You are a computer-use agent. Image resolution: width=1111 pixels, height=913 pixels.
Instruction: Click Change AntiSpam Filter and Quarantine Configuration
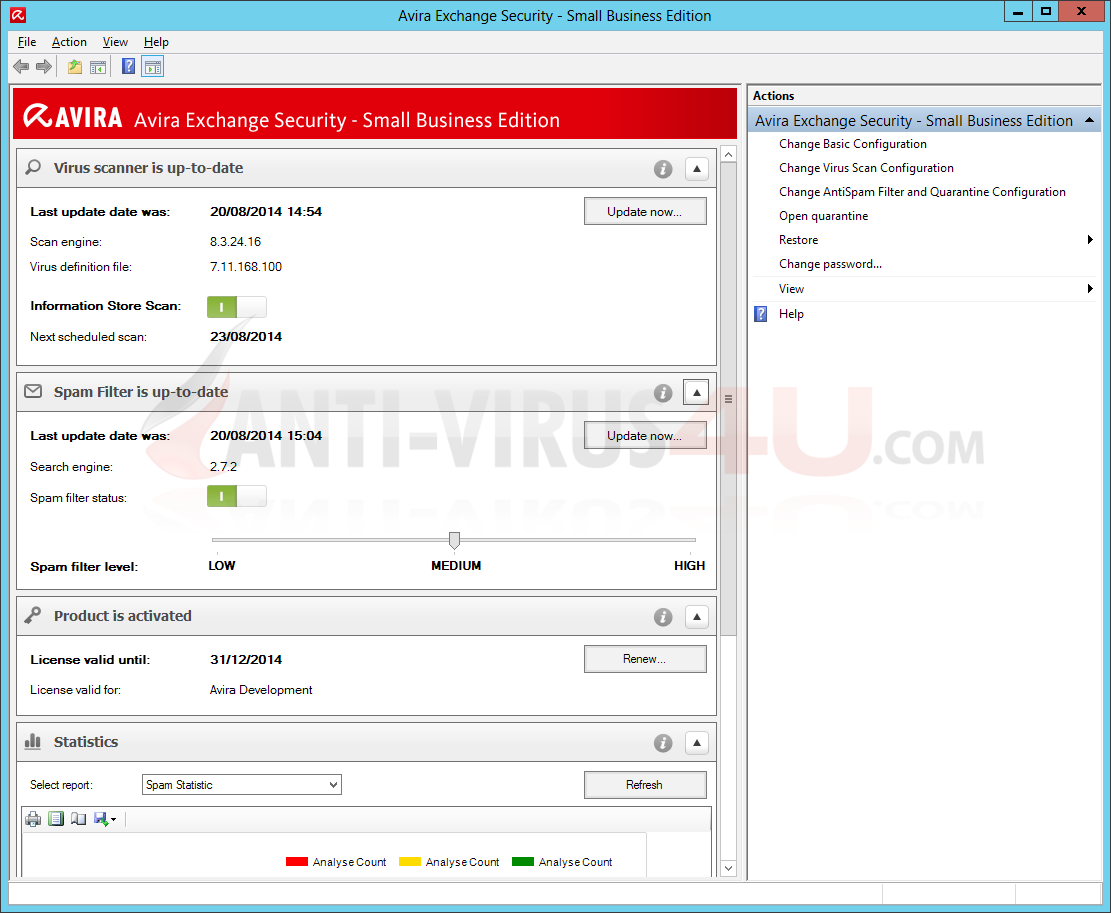click(x=922, y=192)
